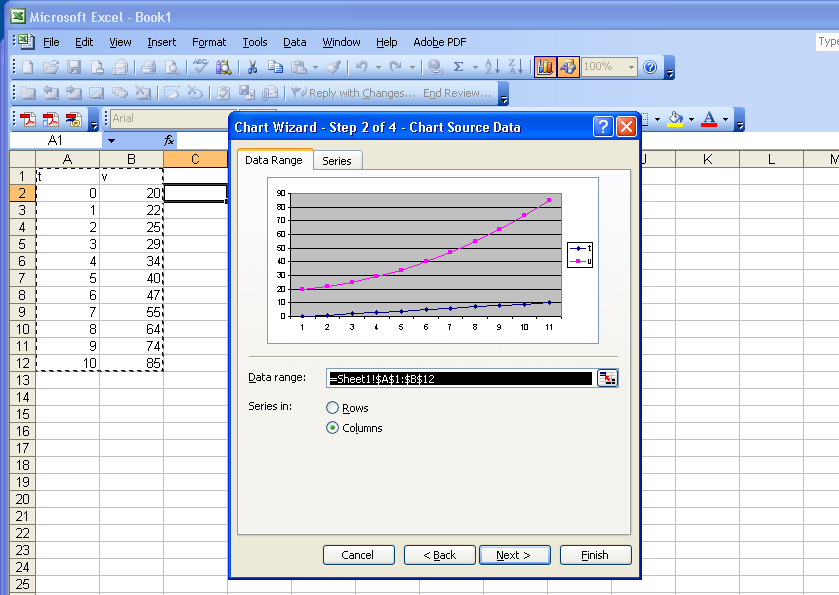Viewport: 839px width, 595px height.
Task: Expand the Fill Color dropdown arrow
Action: 691,119
